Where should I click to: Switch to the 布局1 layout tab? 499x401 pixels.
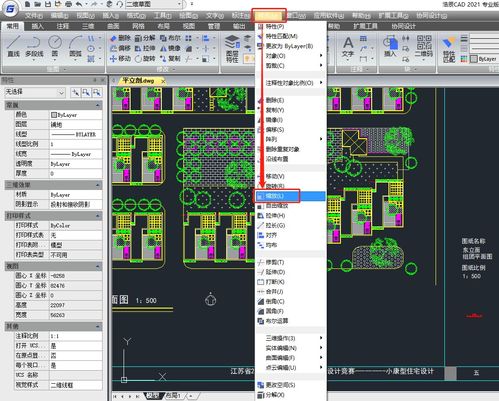[x=173, y=396]
